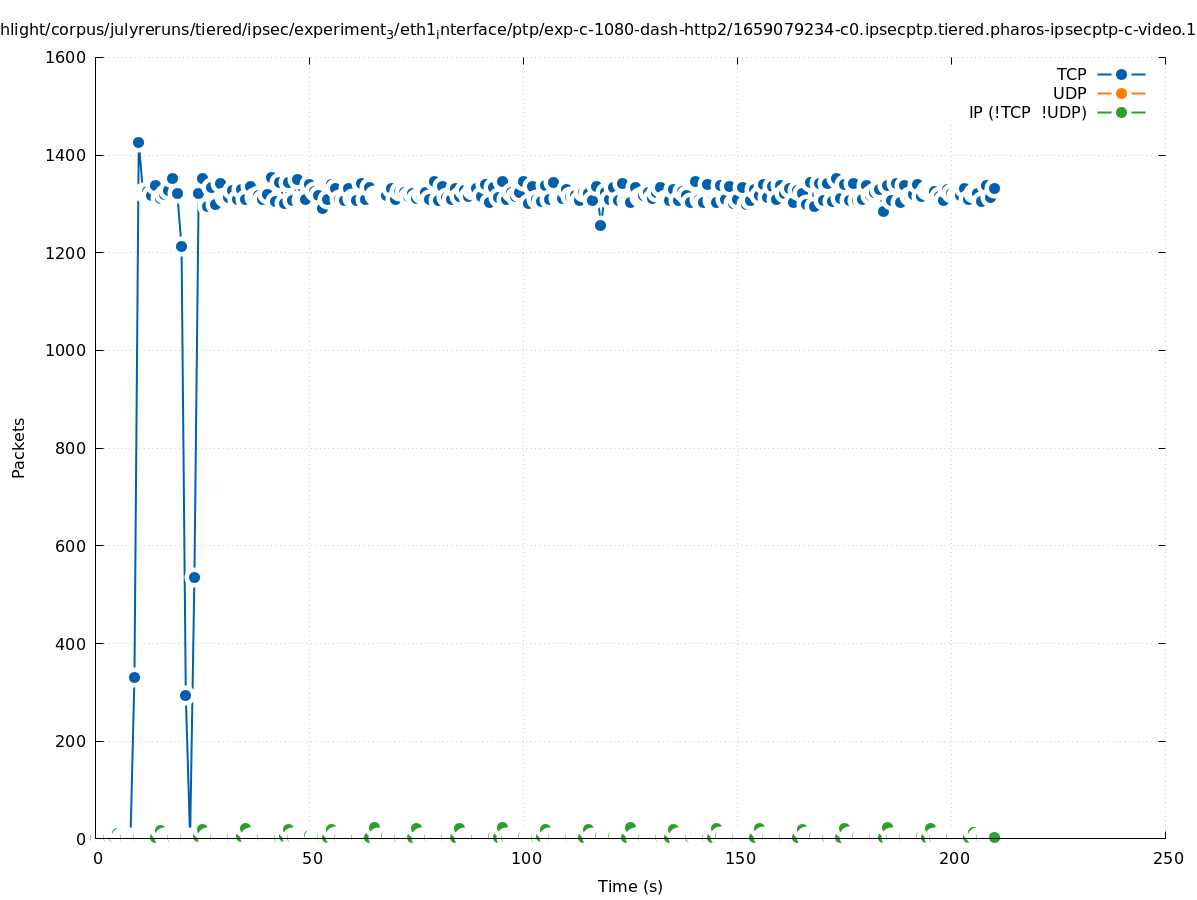The image size is (1197, 900).
Task: Click the highest TCP peak point near 1425 packets
Action: [x=138, y=143]
